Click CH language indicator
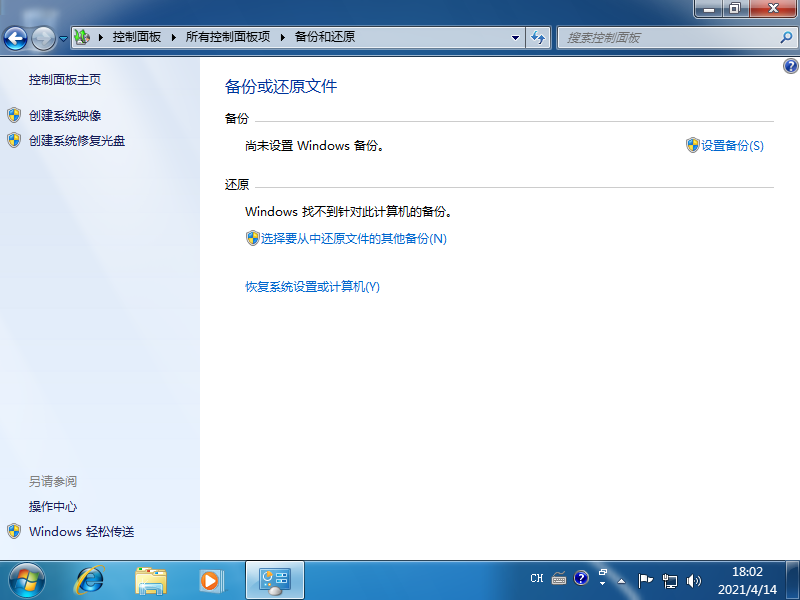 (x=537, y=579)
